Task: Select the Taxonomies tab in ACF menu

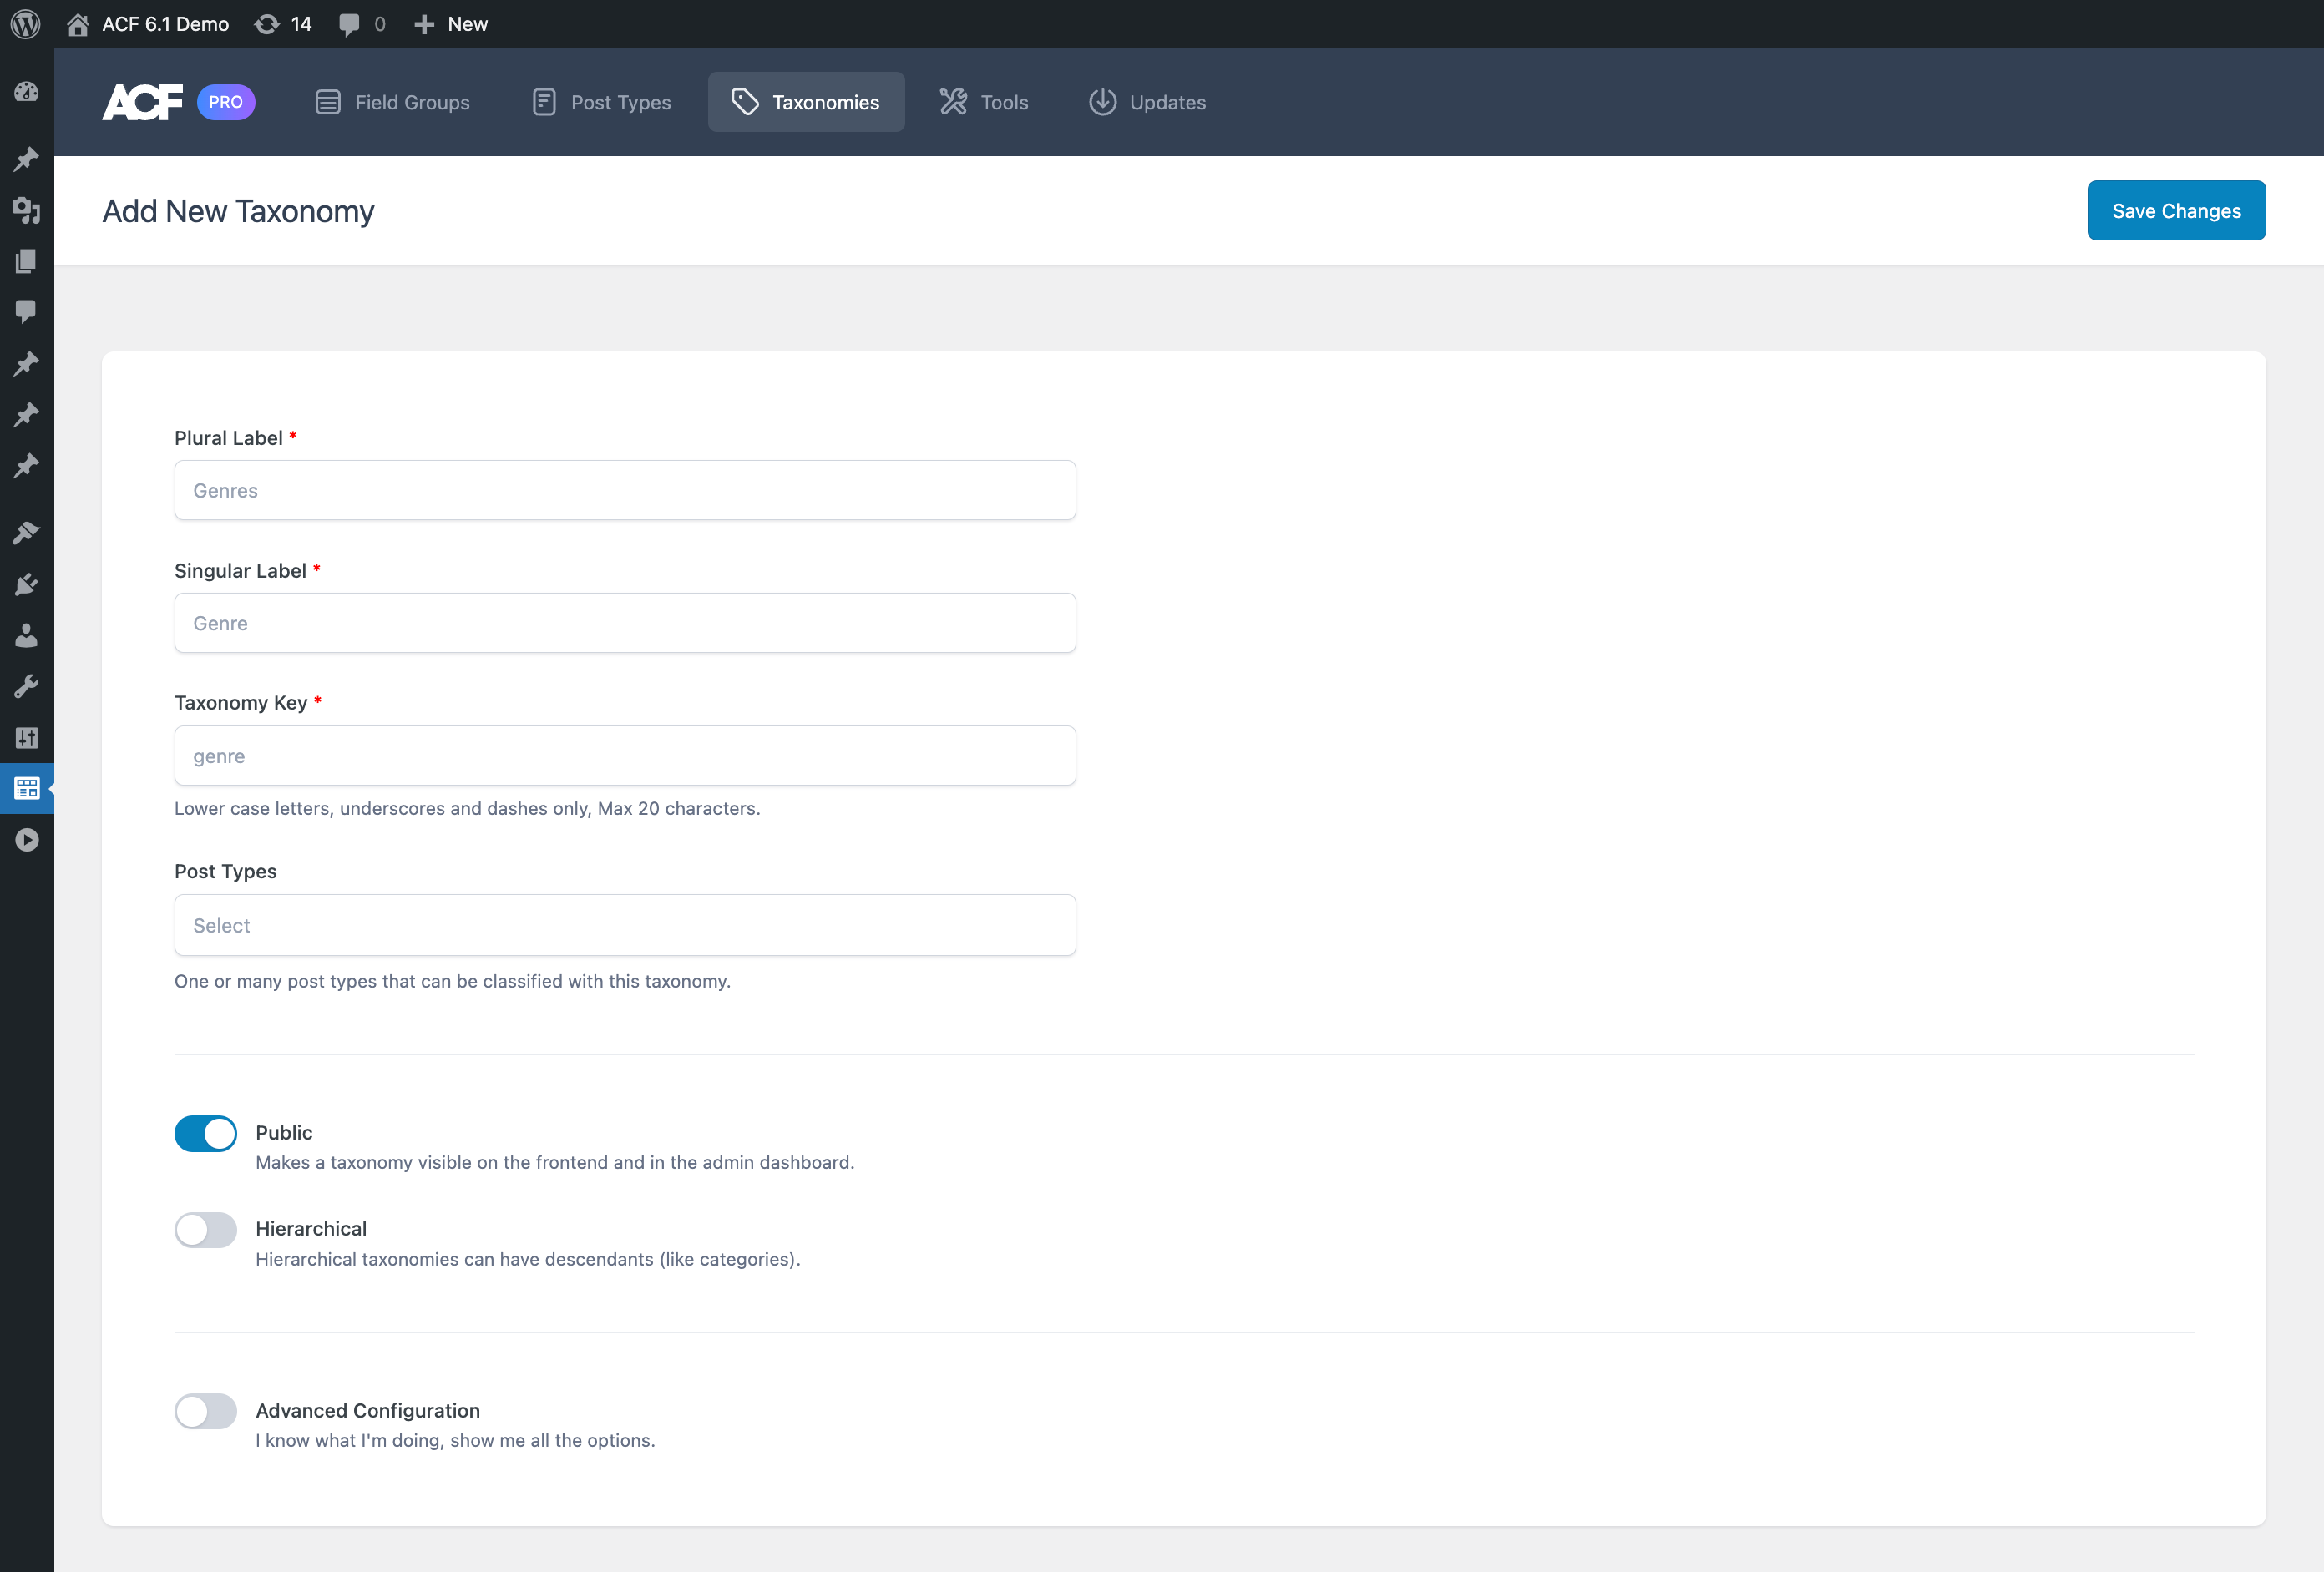Action: coord(806,101)
